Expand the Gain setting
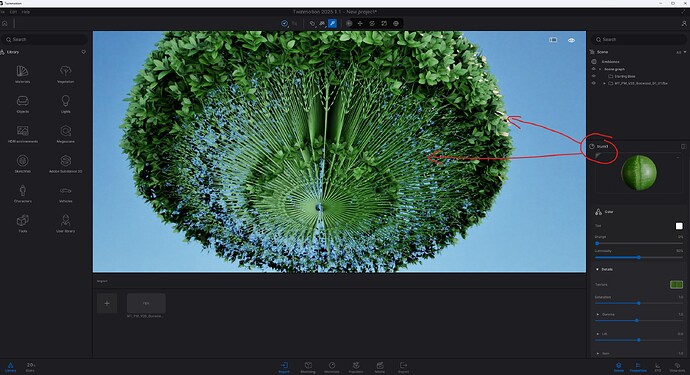Screen dimensions: 690x375 [598, 353]
